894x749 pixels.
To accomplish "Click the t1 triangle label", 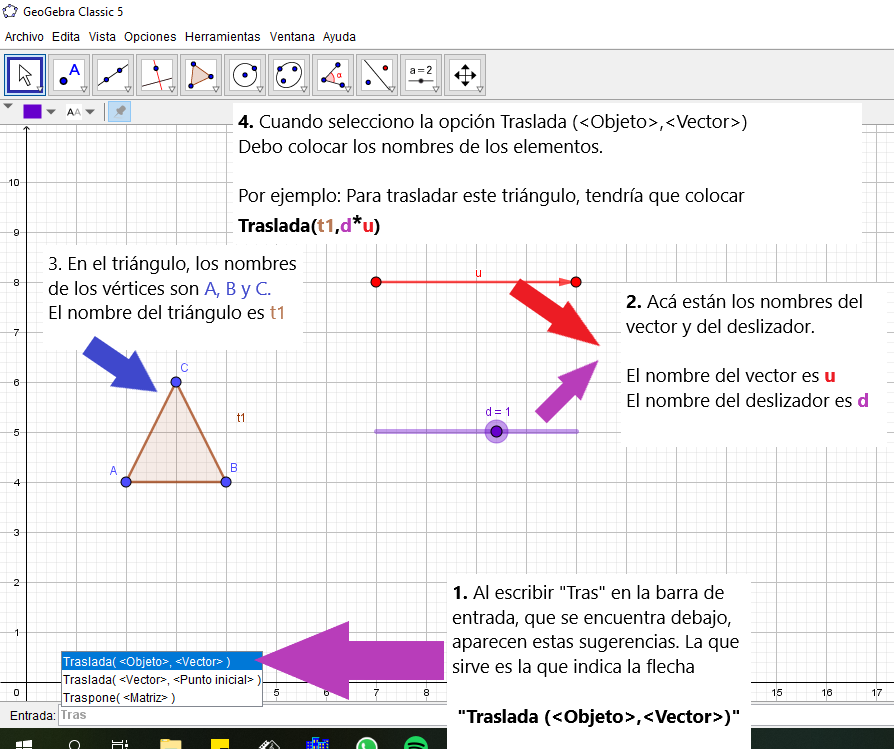I will tap(241, 418).
